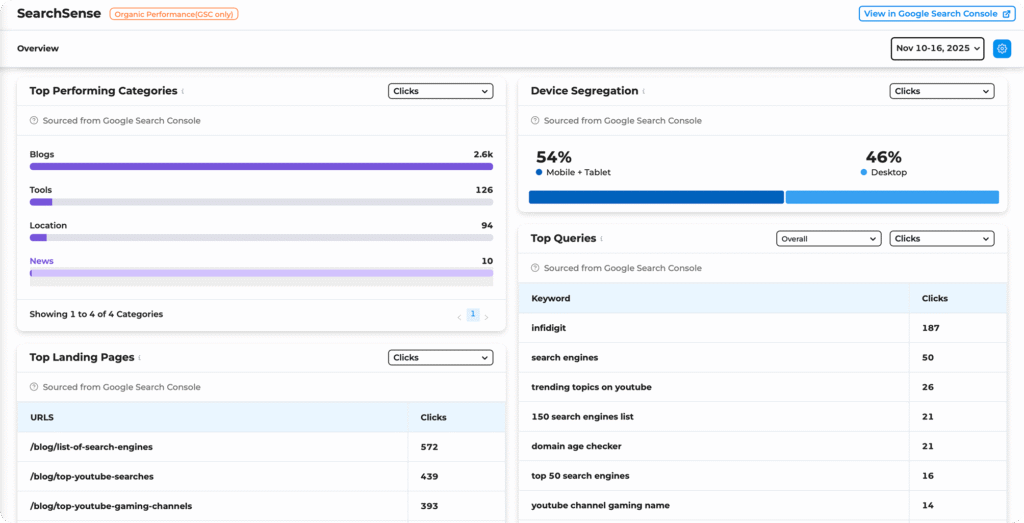Go to next page of categories
This screenshot has width=1024, height=523.
click(x=487, y=315)
